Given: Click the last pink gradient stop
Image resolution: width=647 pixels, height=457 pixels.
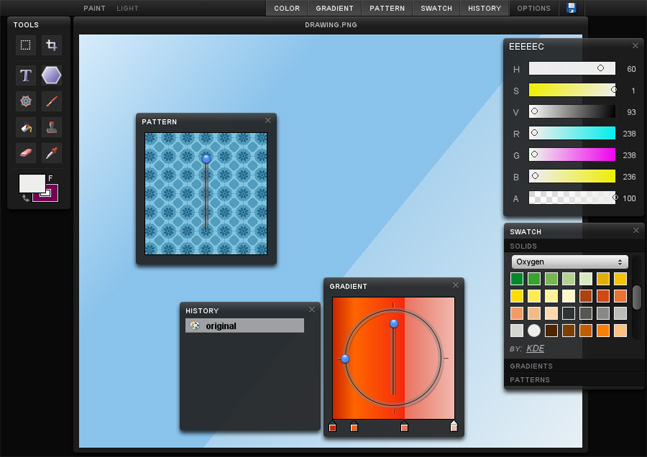Looking at the screenshot, I should [453, 426].
